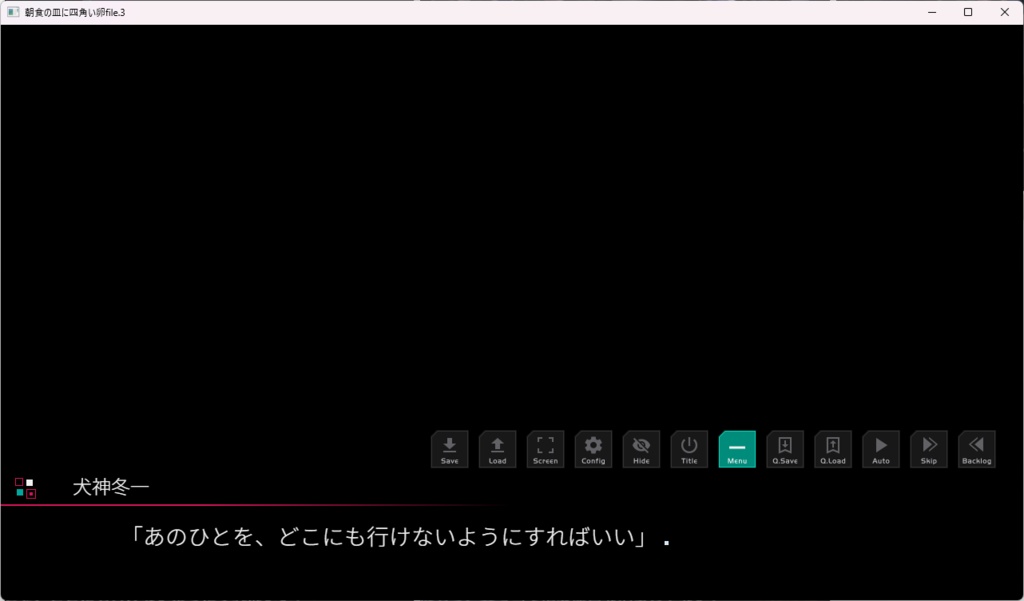Click the game icon in the title bar
1024x601 pixels.
click(13, 11)
